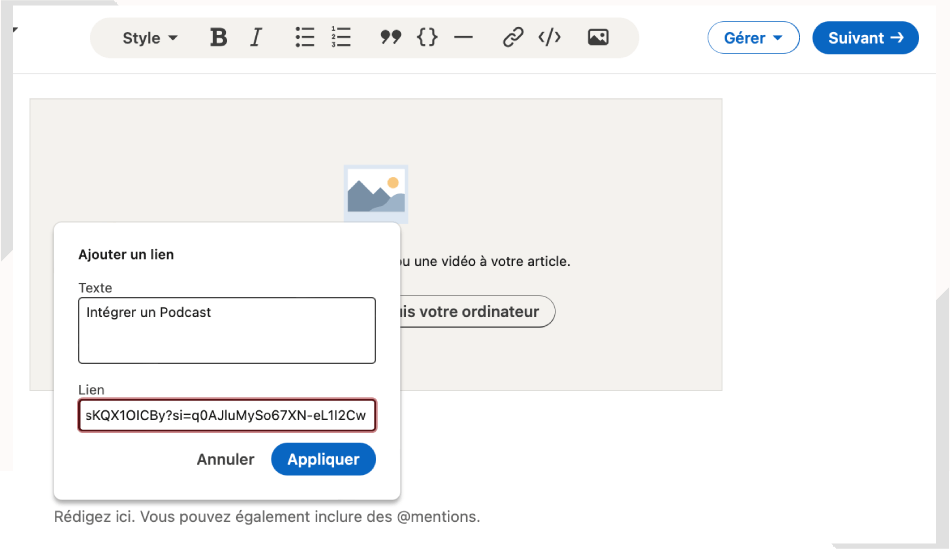Focus the Lien URL input field

pyautogui.click(x=227, y=415)
